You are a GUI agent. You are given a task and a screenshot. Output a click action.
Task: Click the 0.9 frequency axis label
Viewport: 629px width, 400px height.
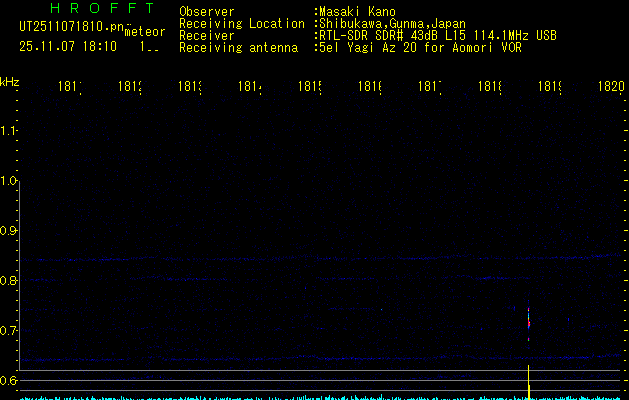pyautogui.click(x=10, y=231)
